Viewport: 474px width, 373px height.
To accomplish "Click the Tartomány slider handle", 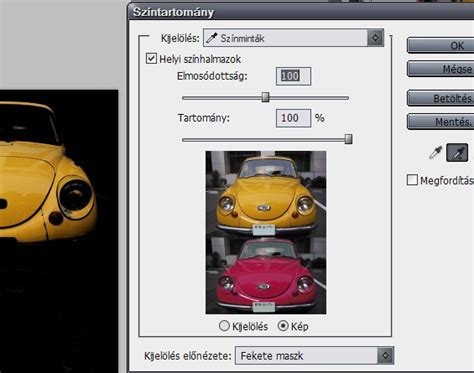I will (x=348, y=139).
